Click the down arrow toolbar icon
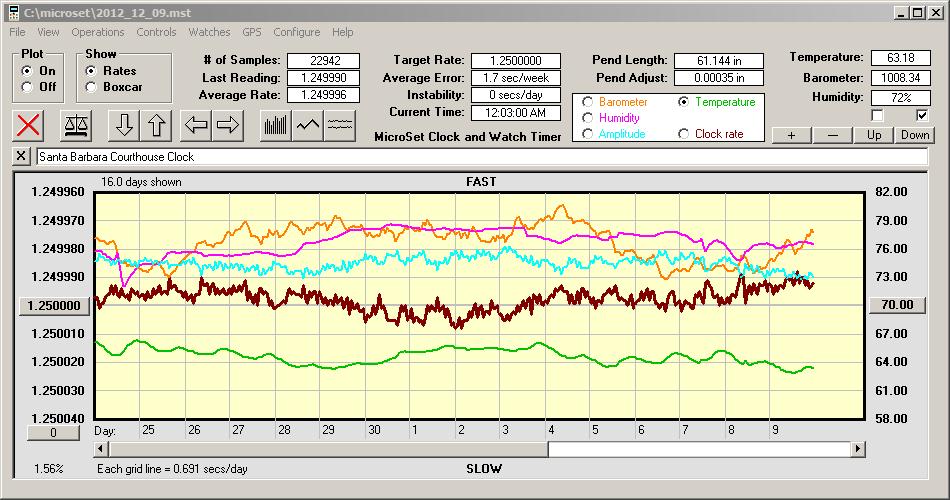This screenshot has height=500, width=950. tap(124, 125)
